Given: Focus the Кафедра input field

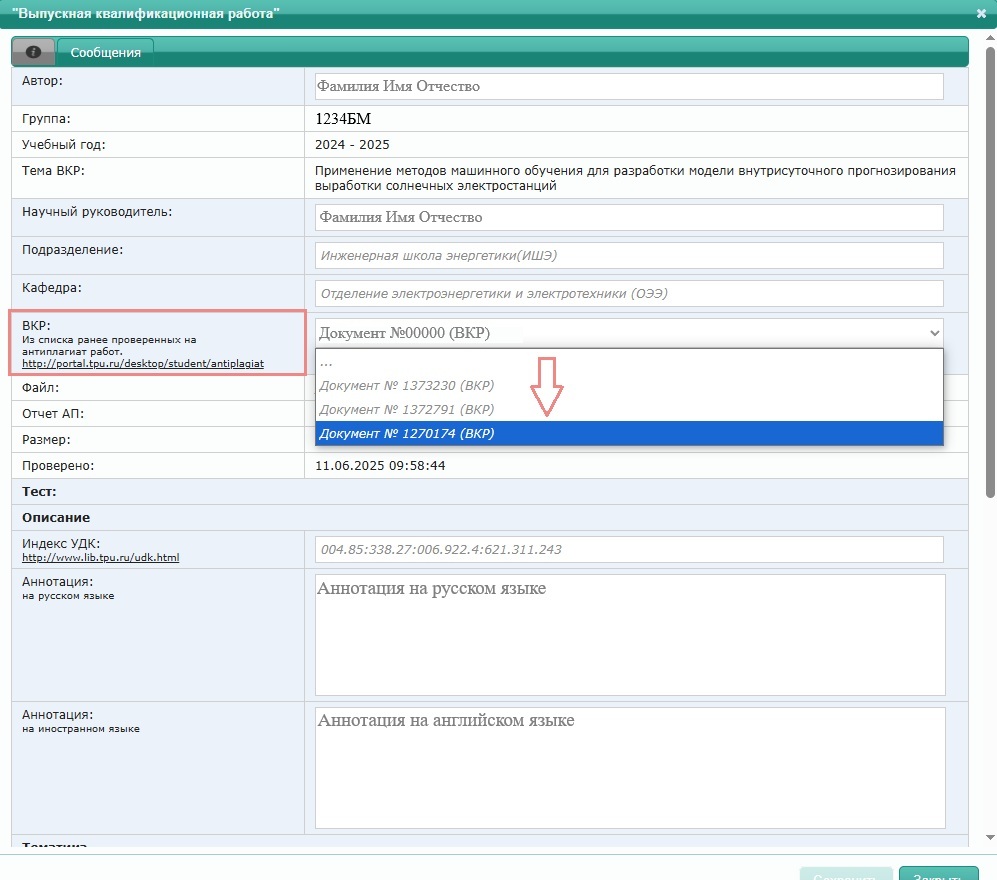Looking at the screenshot, I should point(629,294).
